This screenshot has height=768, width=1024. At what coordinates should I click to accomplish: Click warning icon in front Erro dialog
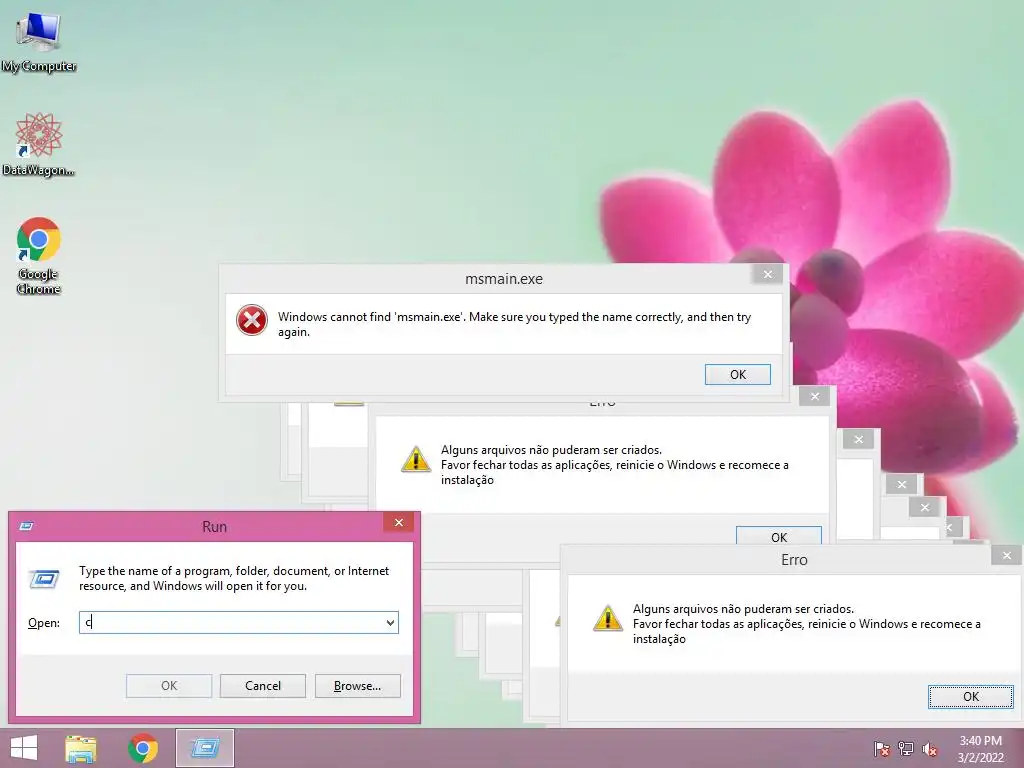pos(607,618)
